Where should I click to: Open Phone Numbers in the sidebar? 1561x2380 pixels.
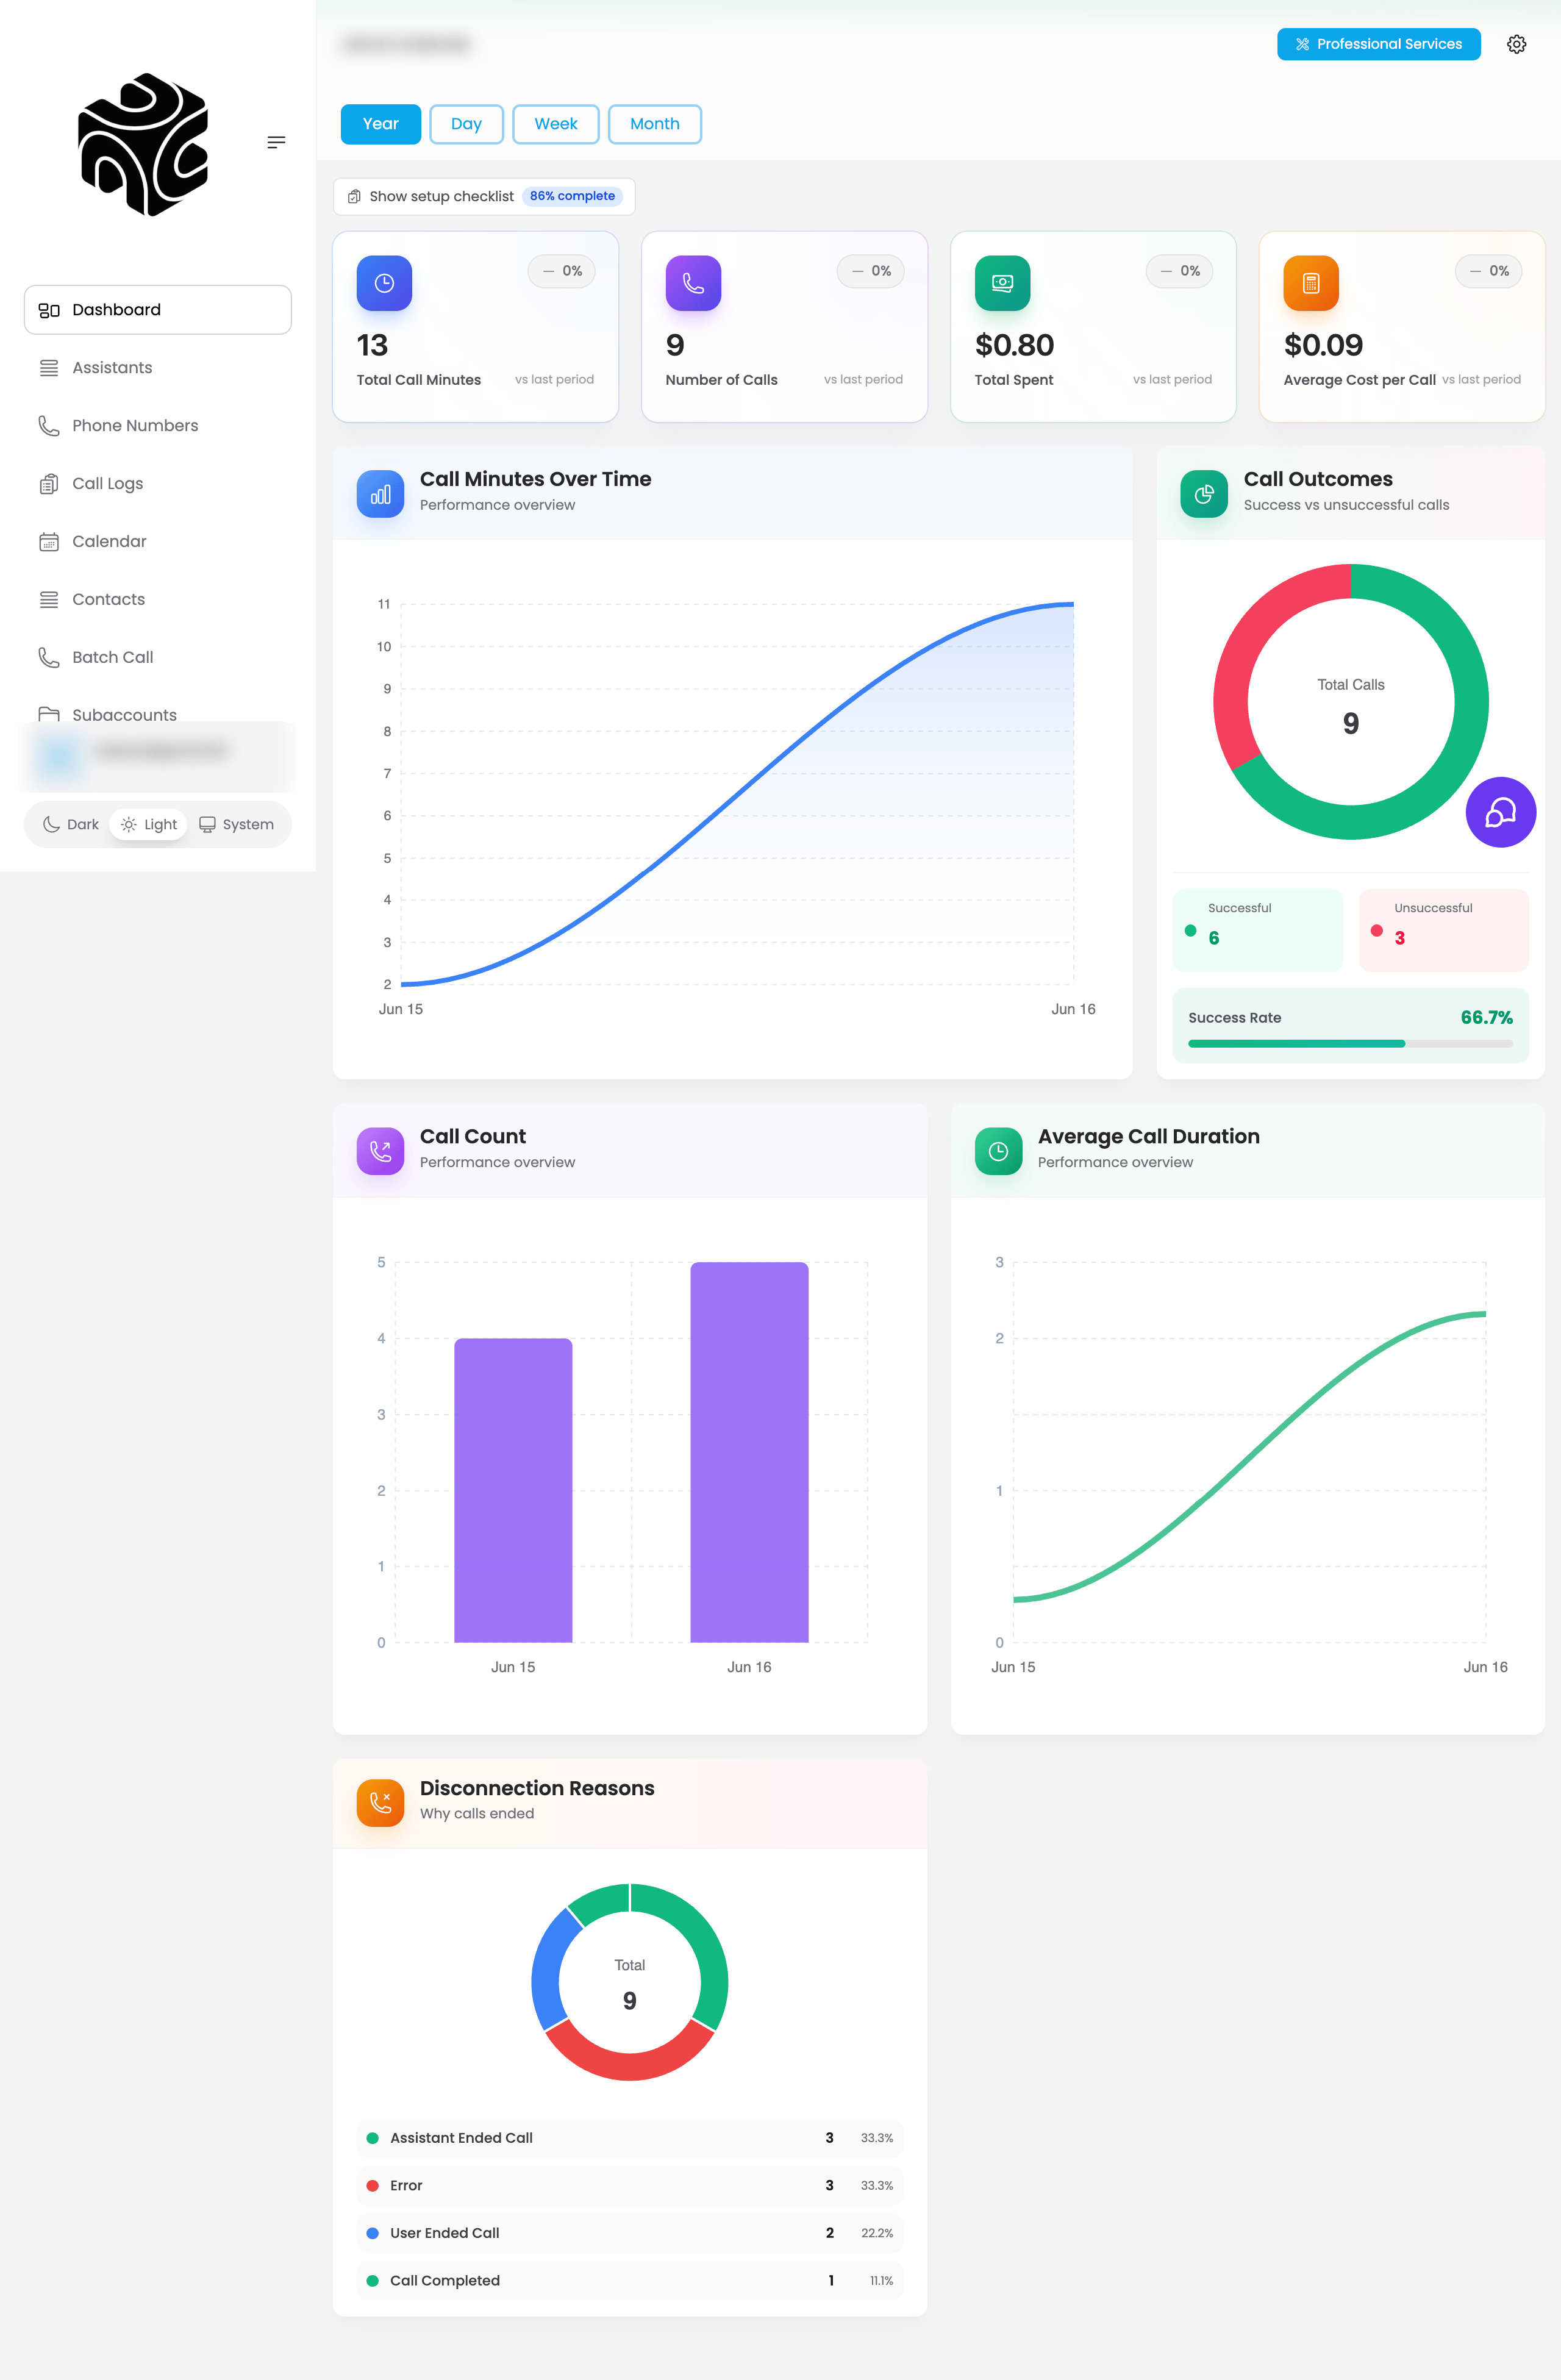(x=158, y=426)
